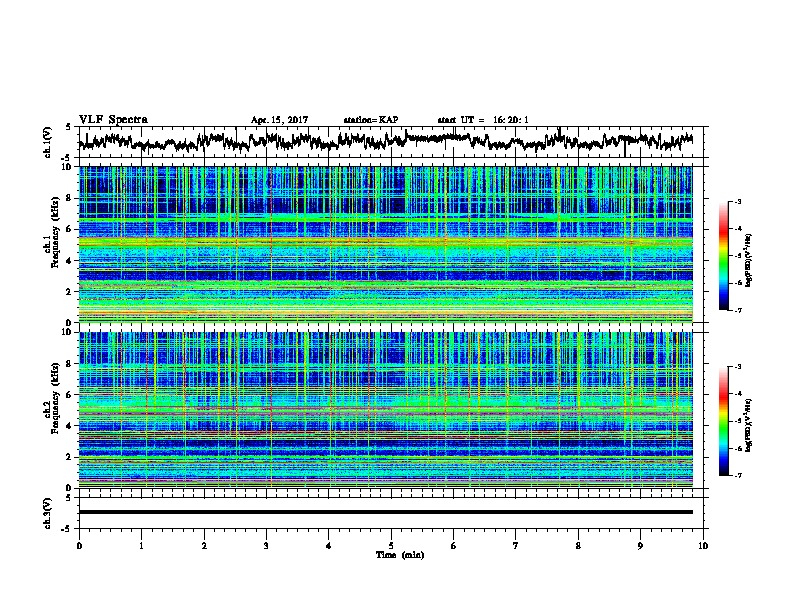
Task: Click time axis tick label "2"
Action: (x=204, y=546)
